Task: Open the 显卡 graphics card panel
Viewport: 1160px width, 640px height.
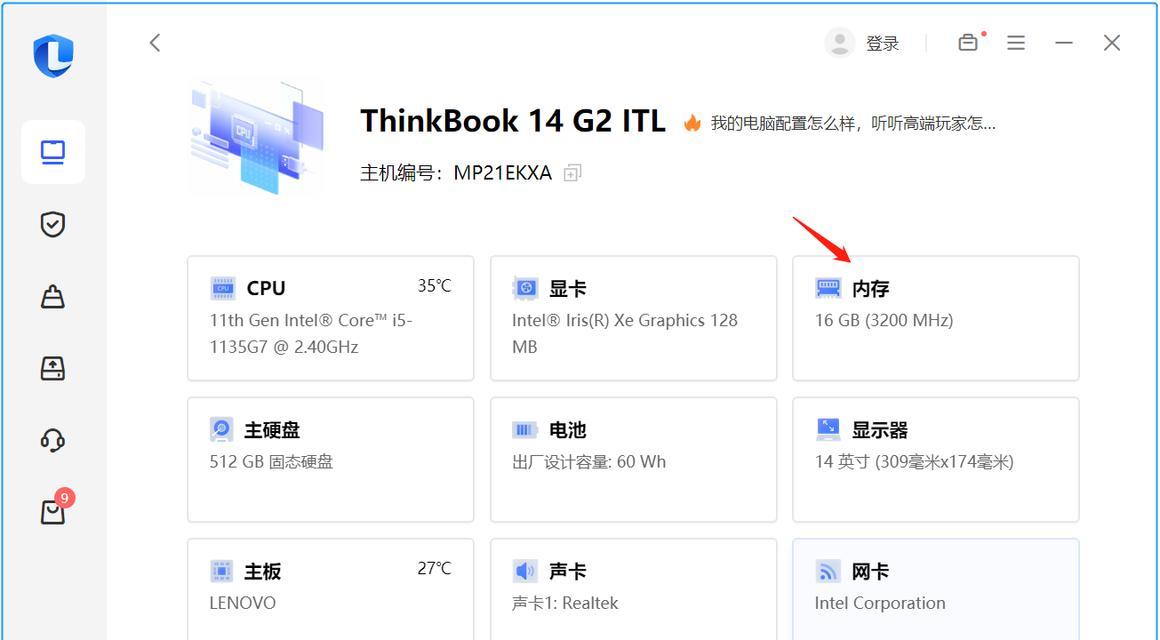Action: [x=633, y=318]
